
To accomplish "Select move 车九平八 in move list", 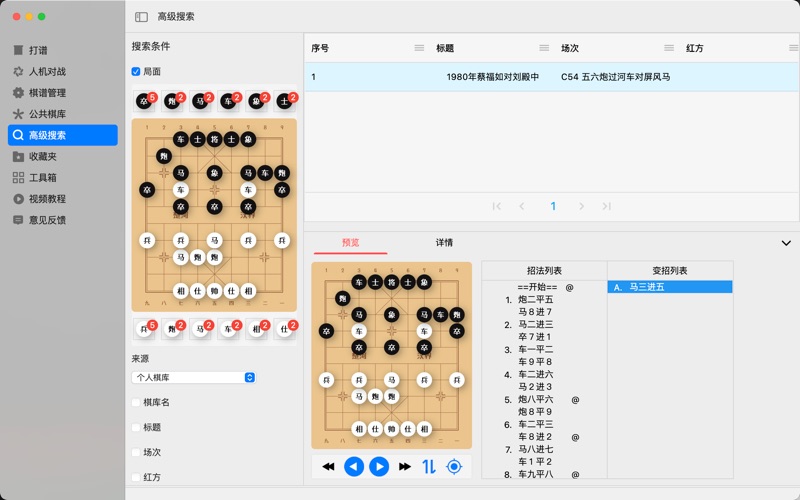I will click(x=535, y=474).
